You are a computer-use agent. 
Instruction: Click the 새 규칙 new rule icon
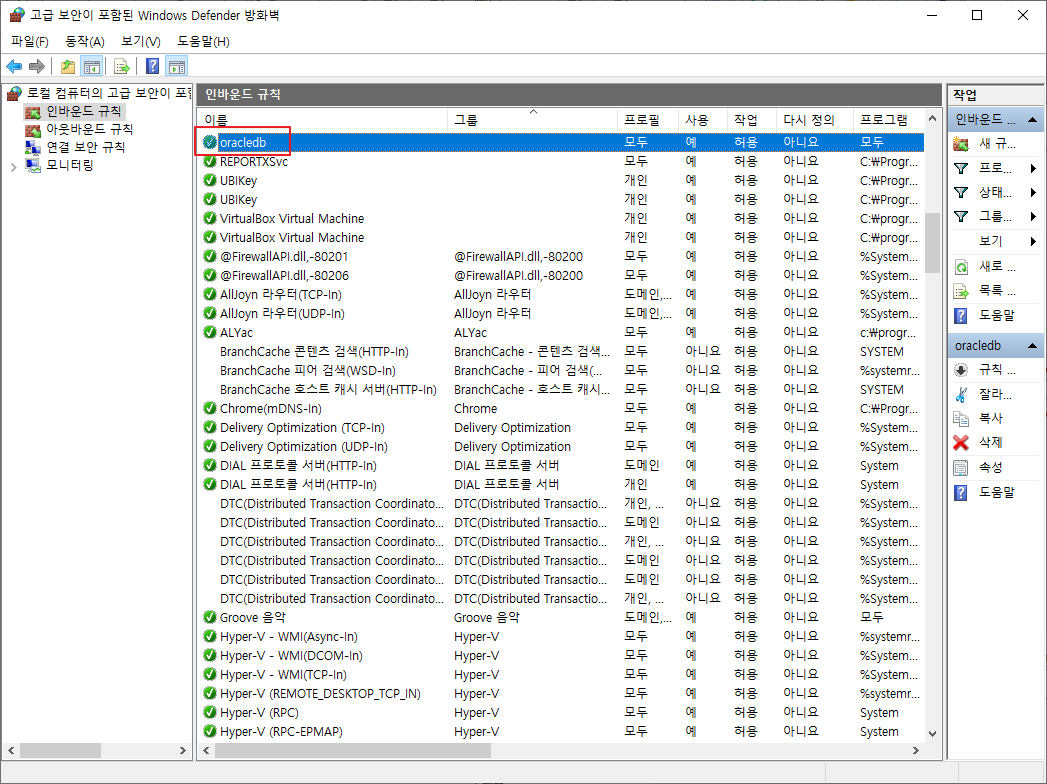point(961,144)
